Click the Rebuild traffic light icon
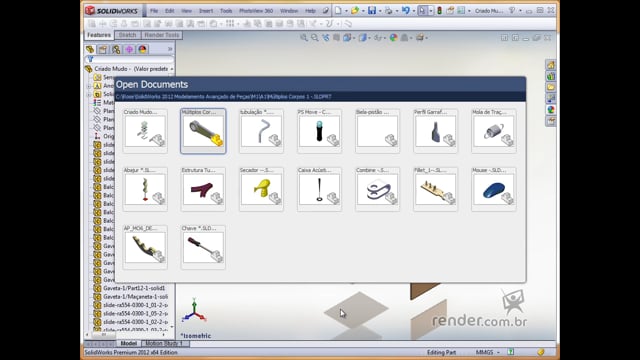The image size is (640, 360). click(440, 11)
